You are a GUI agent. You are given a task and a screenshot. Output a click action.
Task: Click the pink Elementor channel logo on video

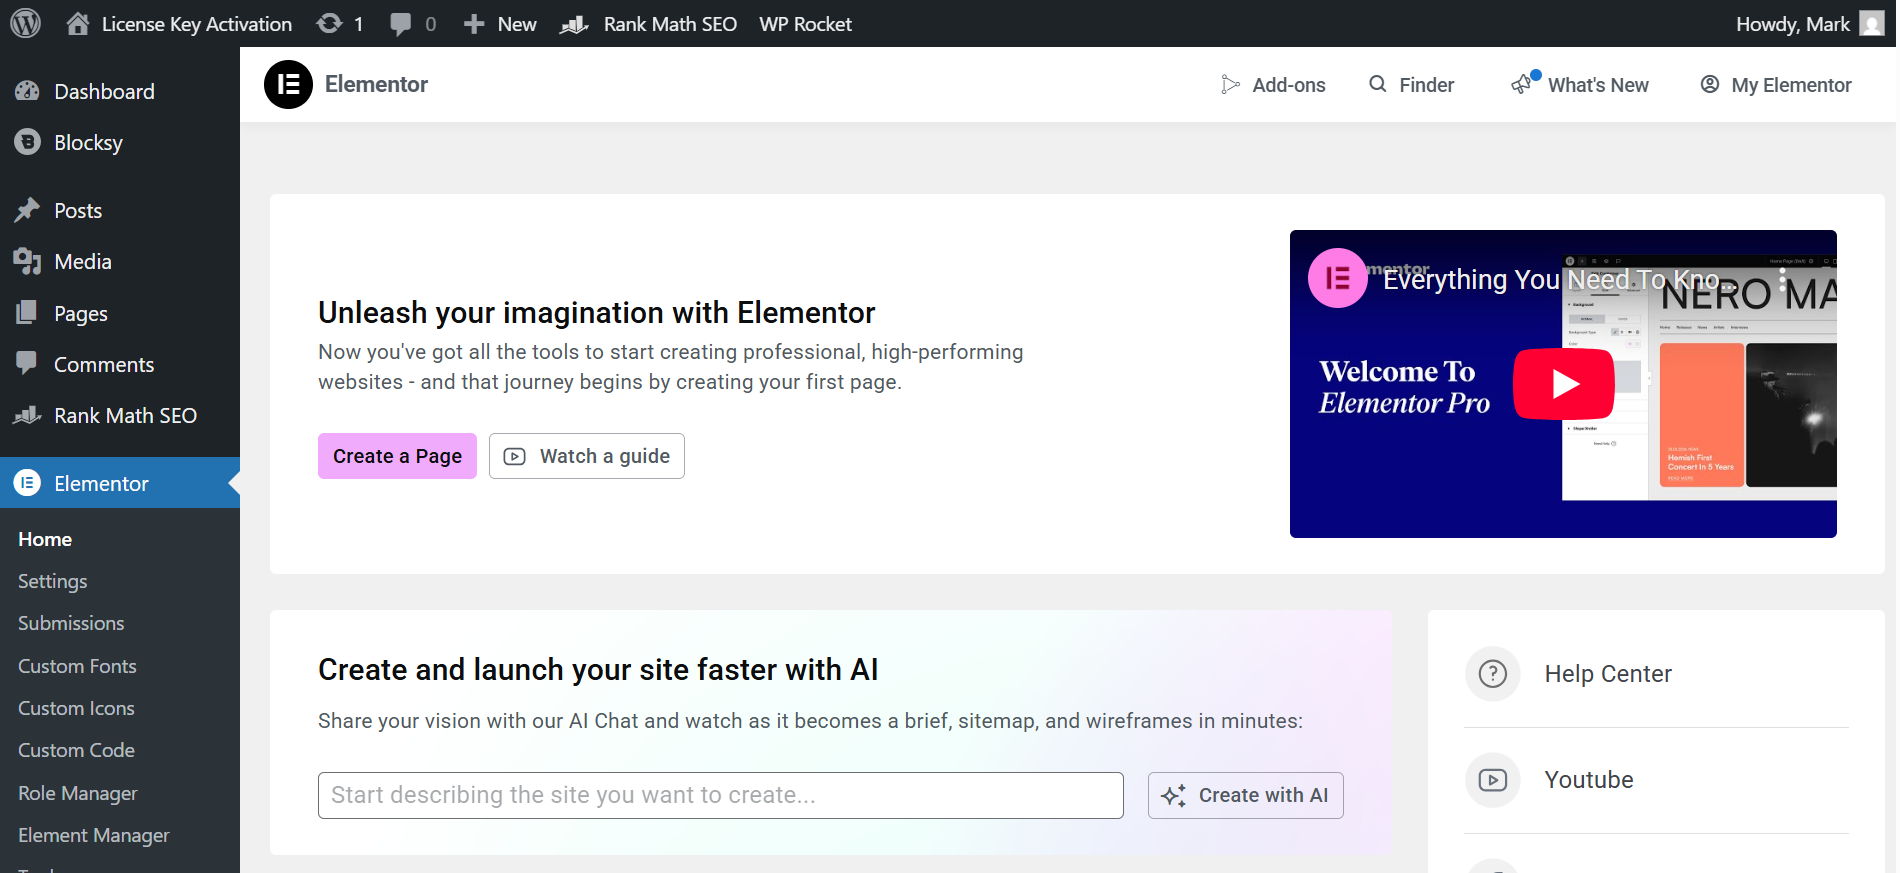click(x=1338, y=278)
